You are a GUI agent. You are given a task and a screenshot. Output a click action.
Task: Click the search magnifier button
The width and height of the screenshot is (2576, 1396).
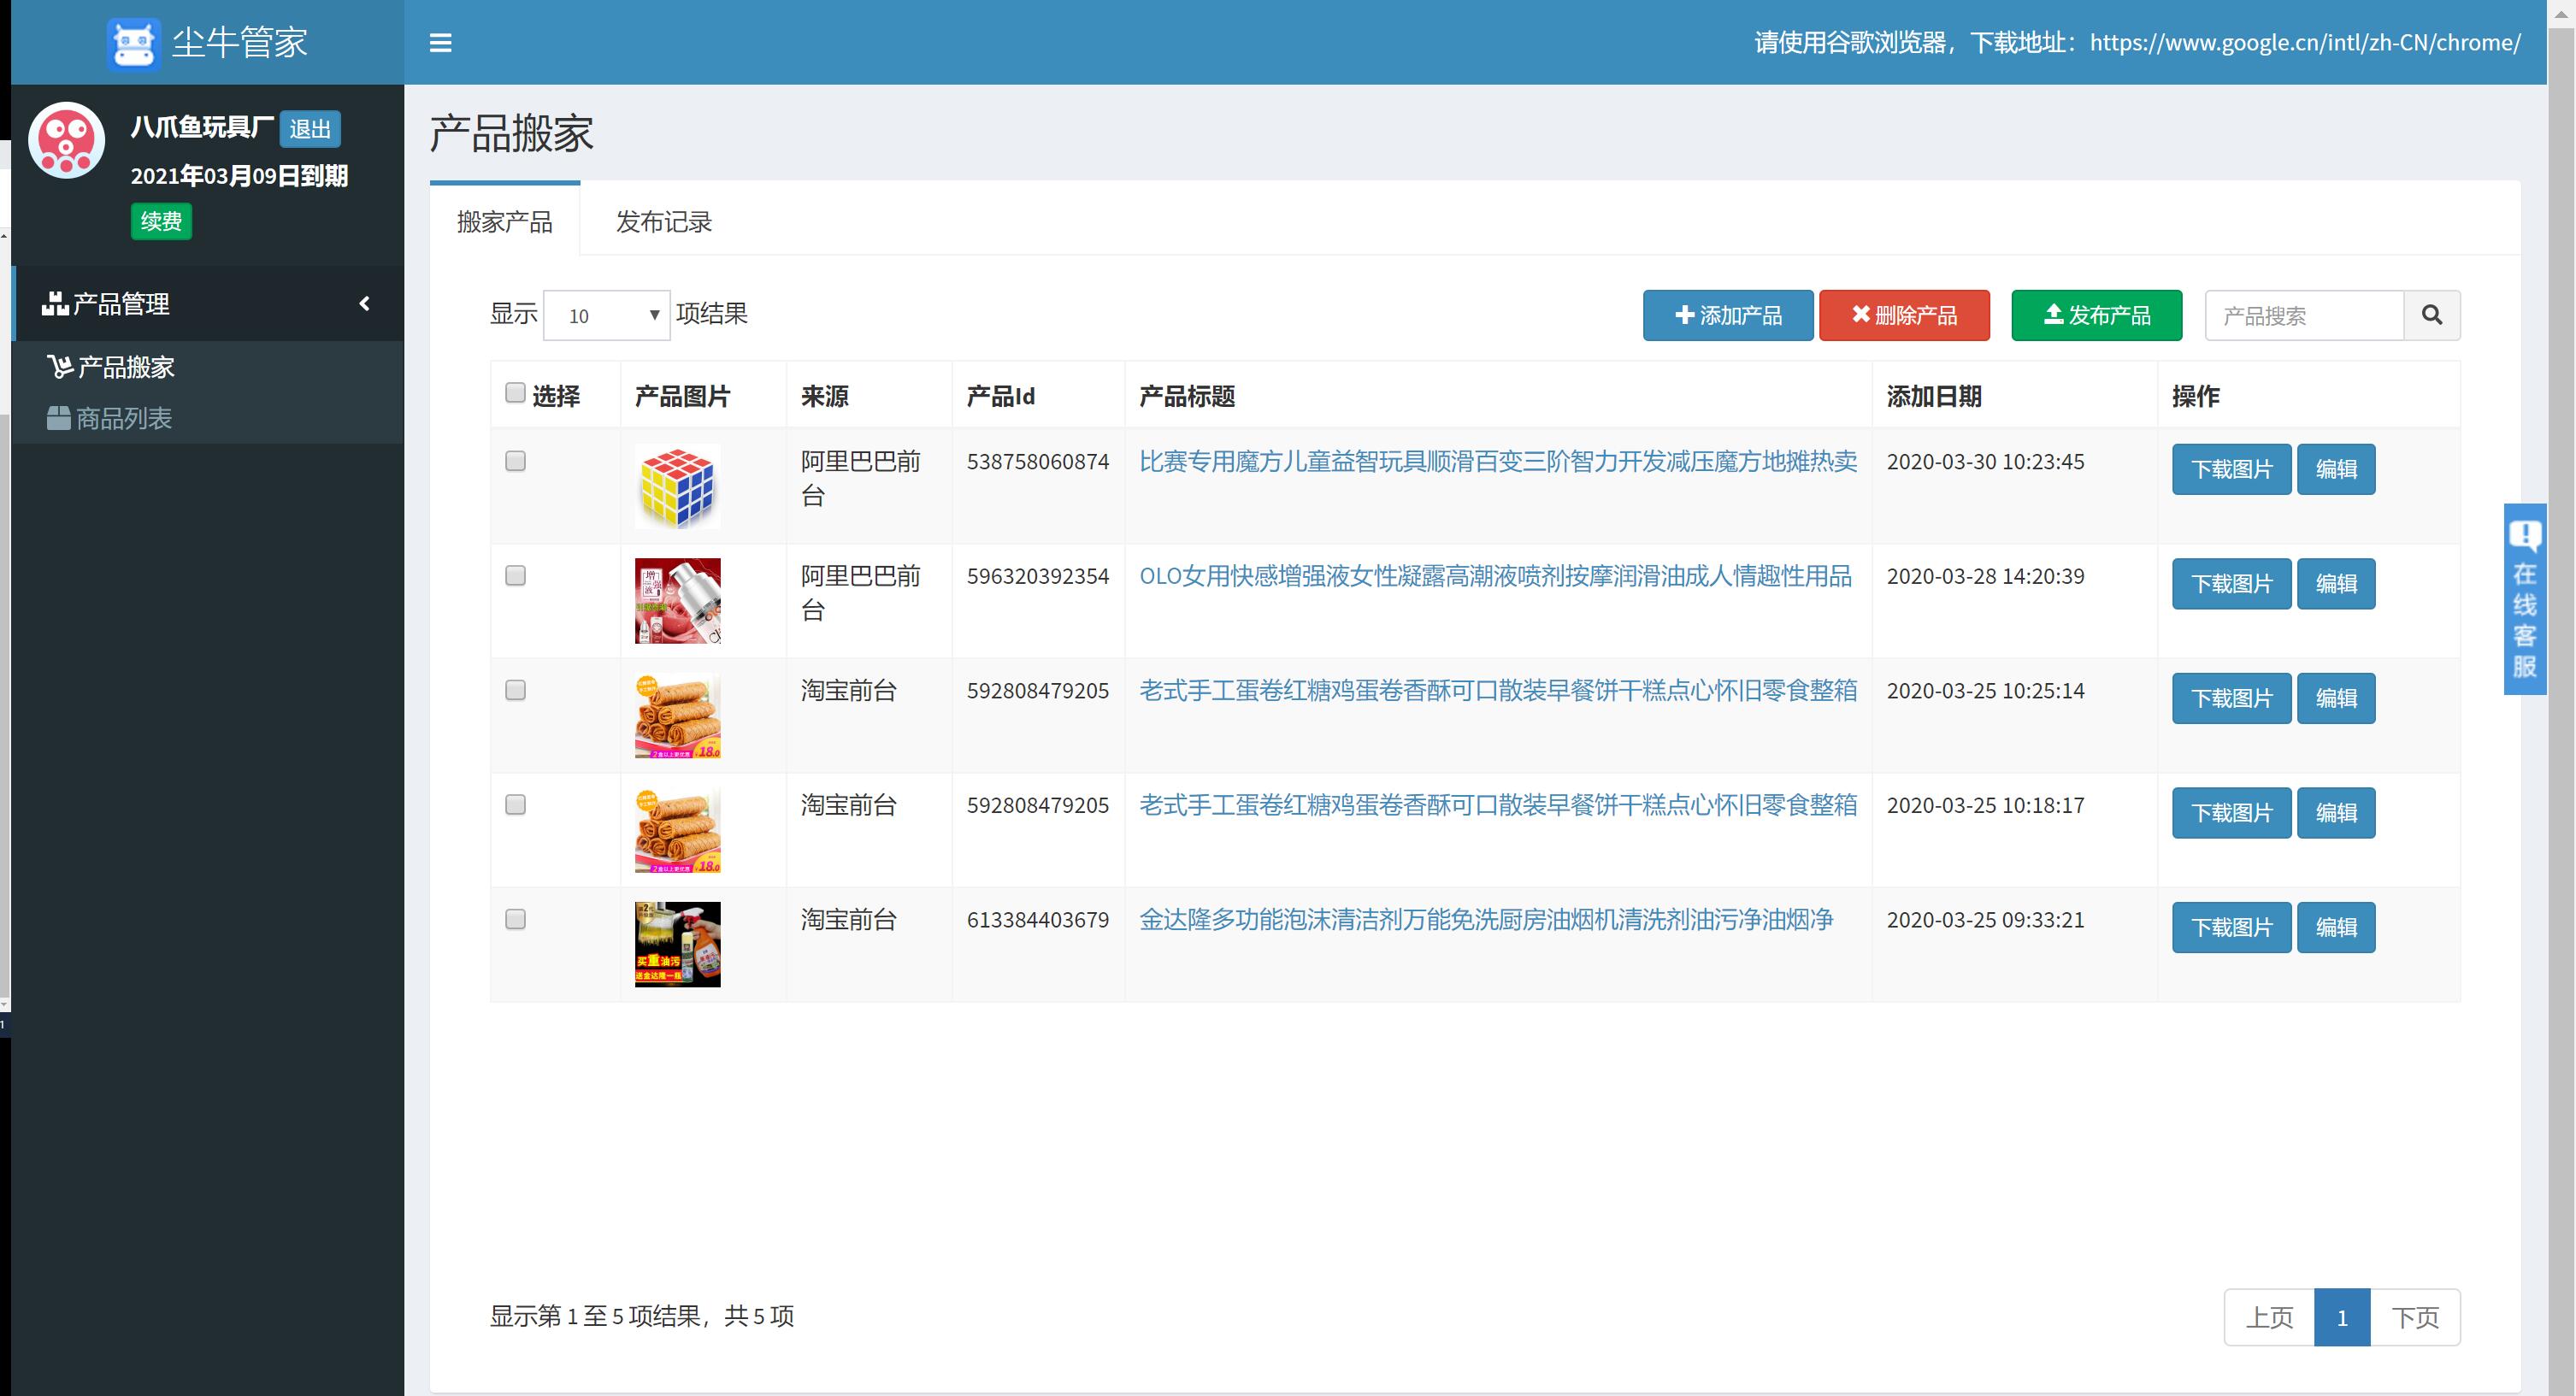tap(2432, 316)
